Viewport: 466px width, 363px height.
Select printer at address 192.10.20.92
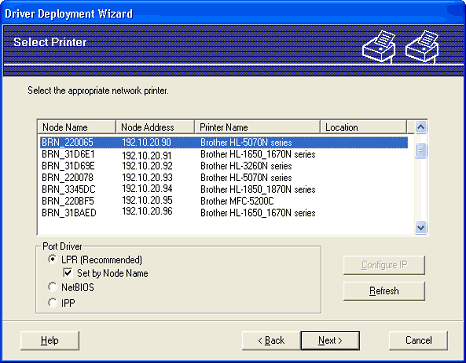click(x=223, y=166)
